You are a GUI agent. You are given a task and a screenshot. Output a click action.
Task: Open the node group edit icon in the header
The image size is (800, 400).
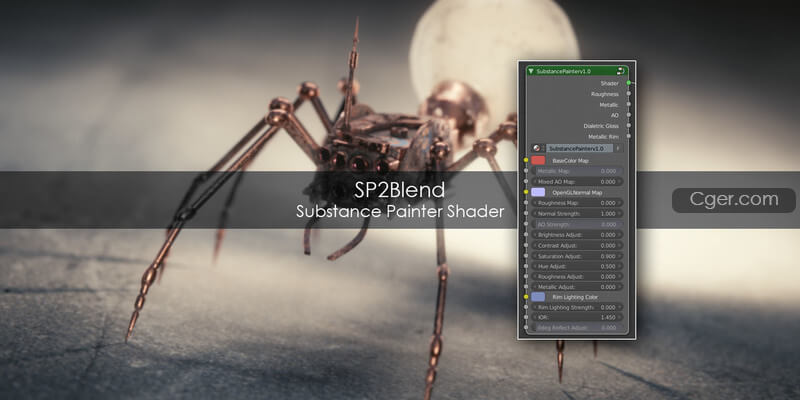coord(620,71)
